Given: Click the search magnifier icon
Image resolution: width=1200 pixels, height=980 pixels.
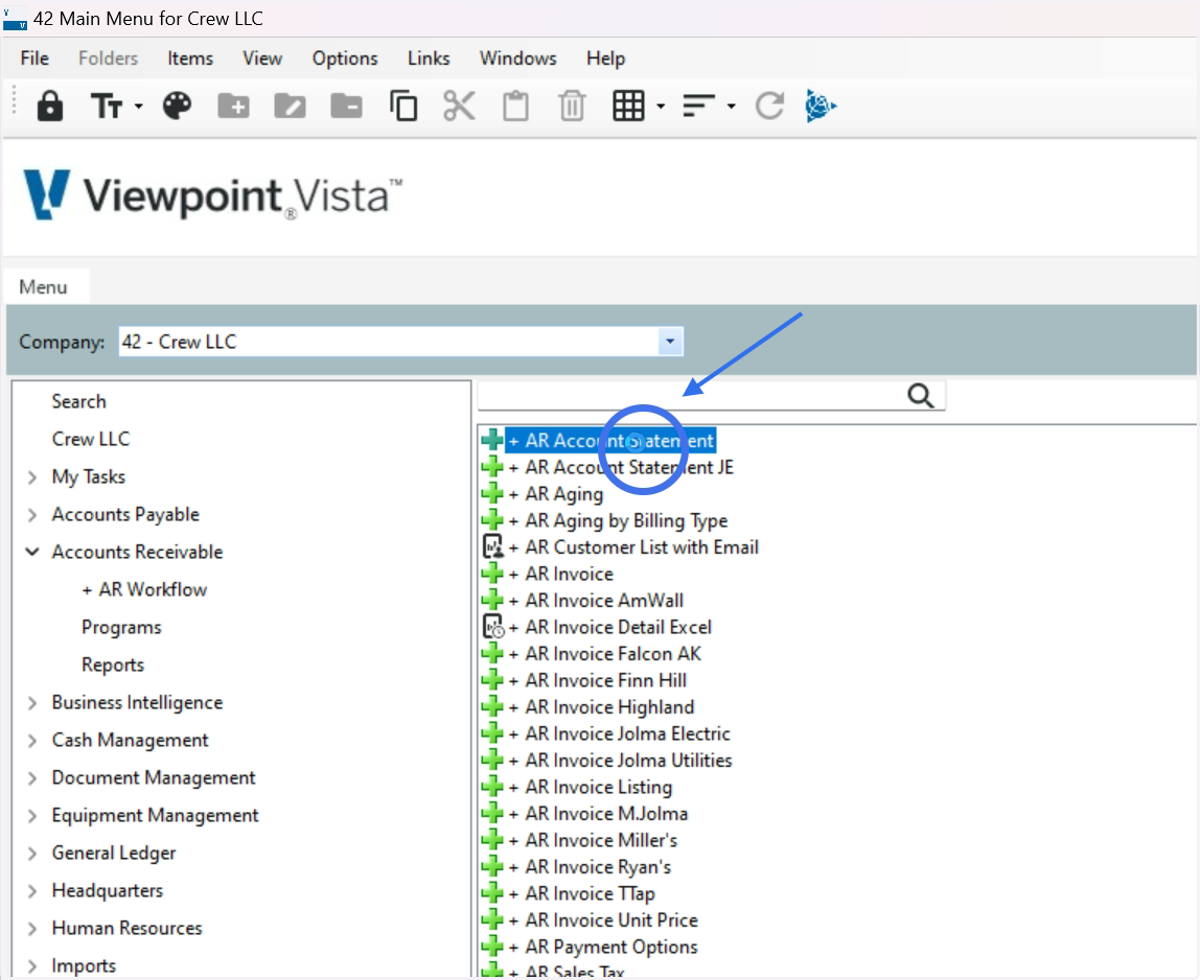Looking at the screenshot, I should coord(921,395).
